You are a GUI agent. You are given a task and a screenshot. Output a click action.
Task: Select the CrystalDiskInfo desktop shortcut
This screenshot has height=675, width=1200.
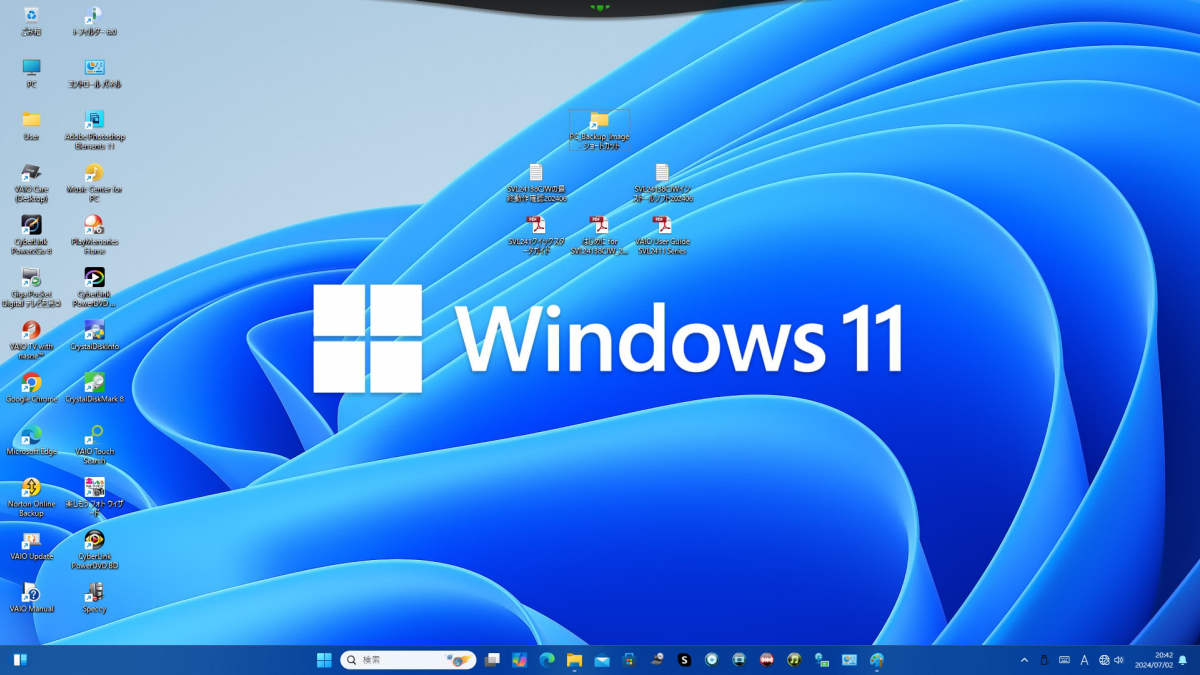(94, 335)
